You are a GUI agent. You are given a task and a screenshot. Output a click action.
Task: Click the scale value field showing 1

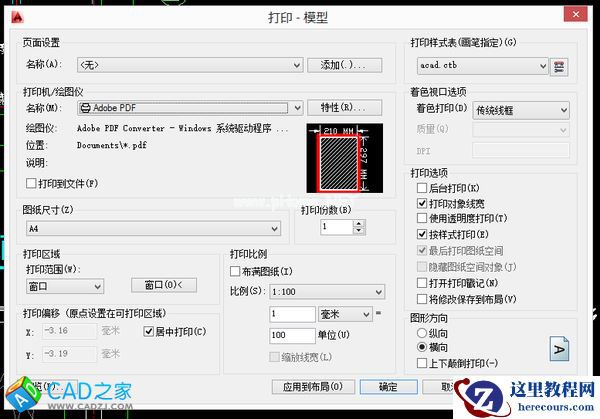pyautogui.click(x=292, y=314)
